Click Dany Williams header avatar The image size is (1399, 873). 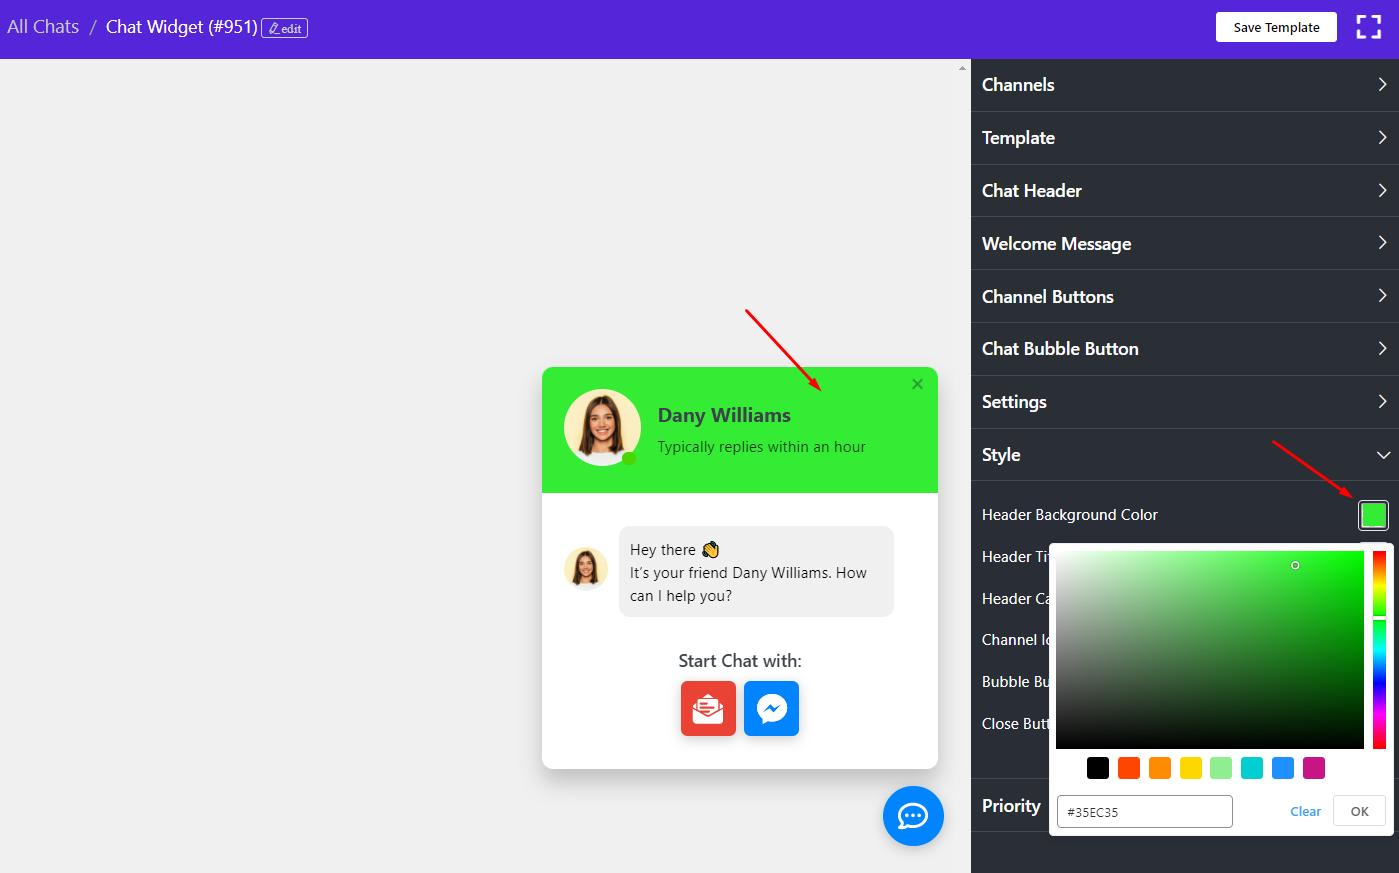pos(602,427)
